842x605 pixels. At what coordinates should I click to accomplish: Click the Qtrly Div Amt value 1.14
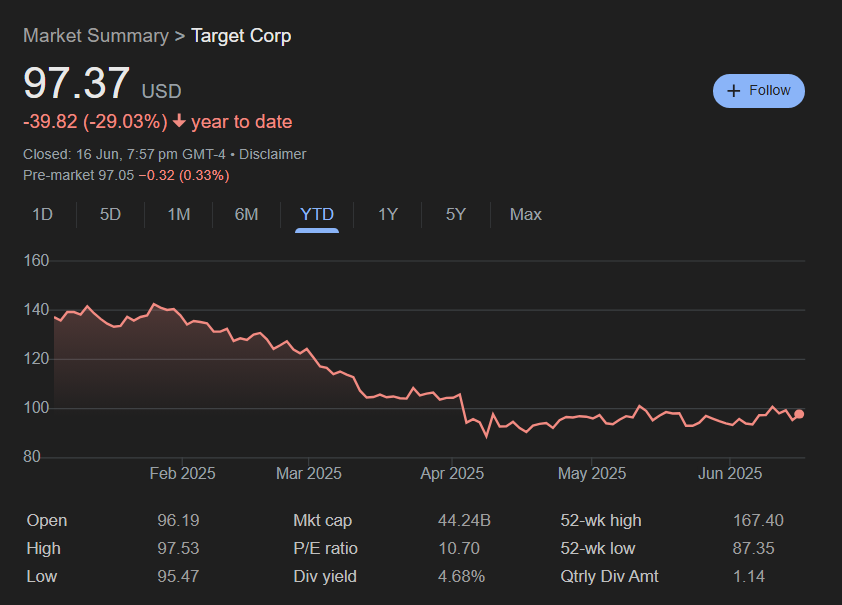(x=749, y=577)
